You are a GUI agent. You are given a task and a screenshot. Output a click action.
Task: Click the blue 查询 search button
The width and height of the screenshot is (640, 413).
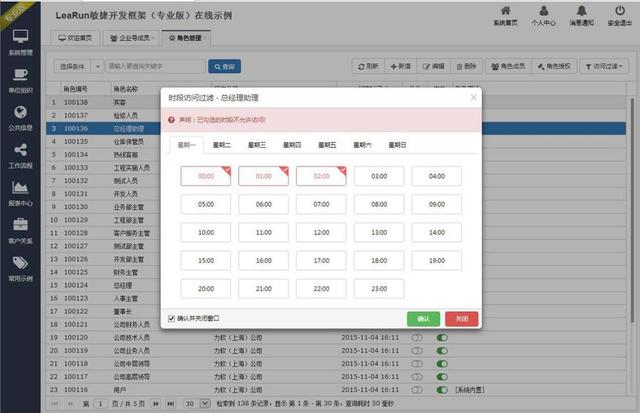(224, 67)
